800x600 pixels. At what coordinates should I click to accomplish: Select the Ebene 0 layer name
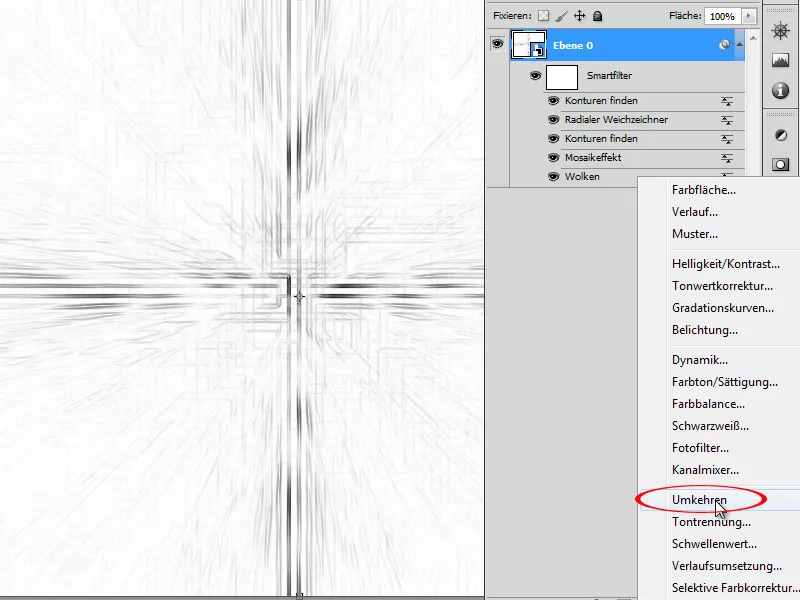click(x=573, y=45)
